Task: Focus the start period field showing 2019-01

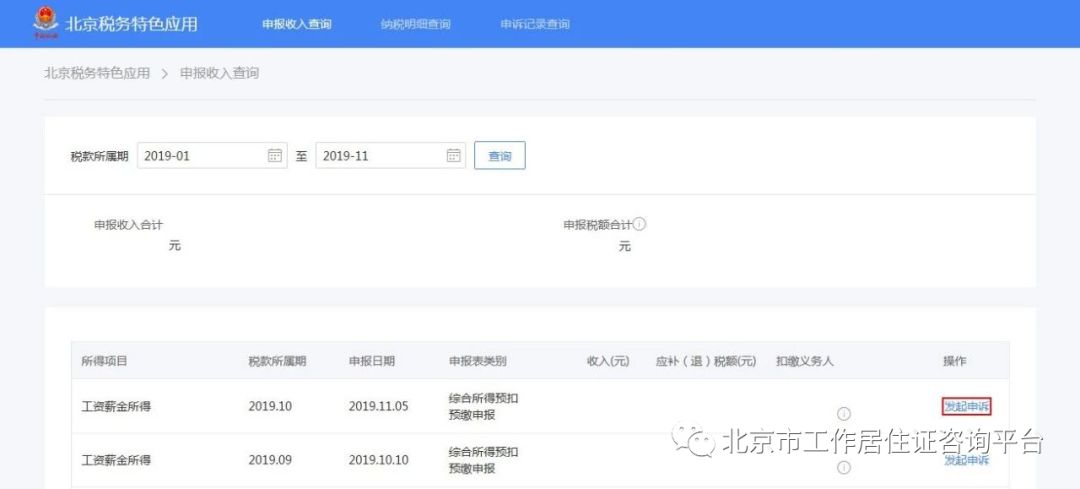Action: (212, 156)
